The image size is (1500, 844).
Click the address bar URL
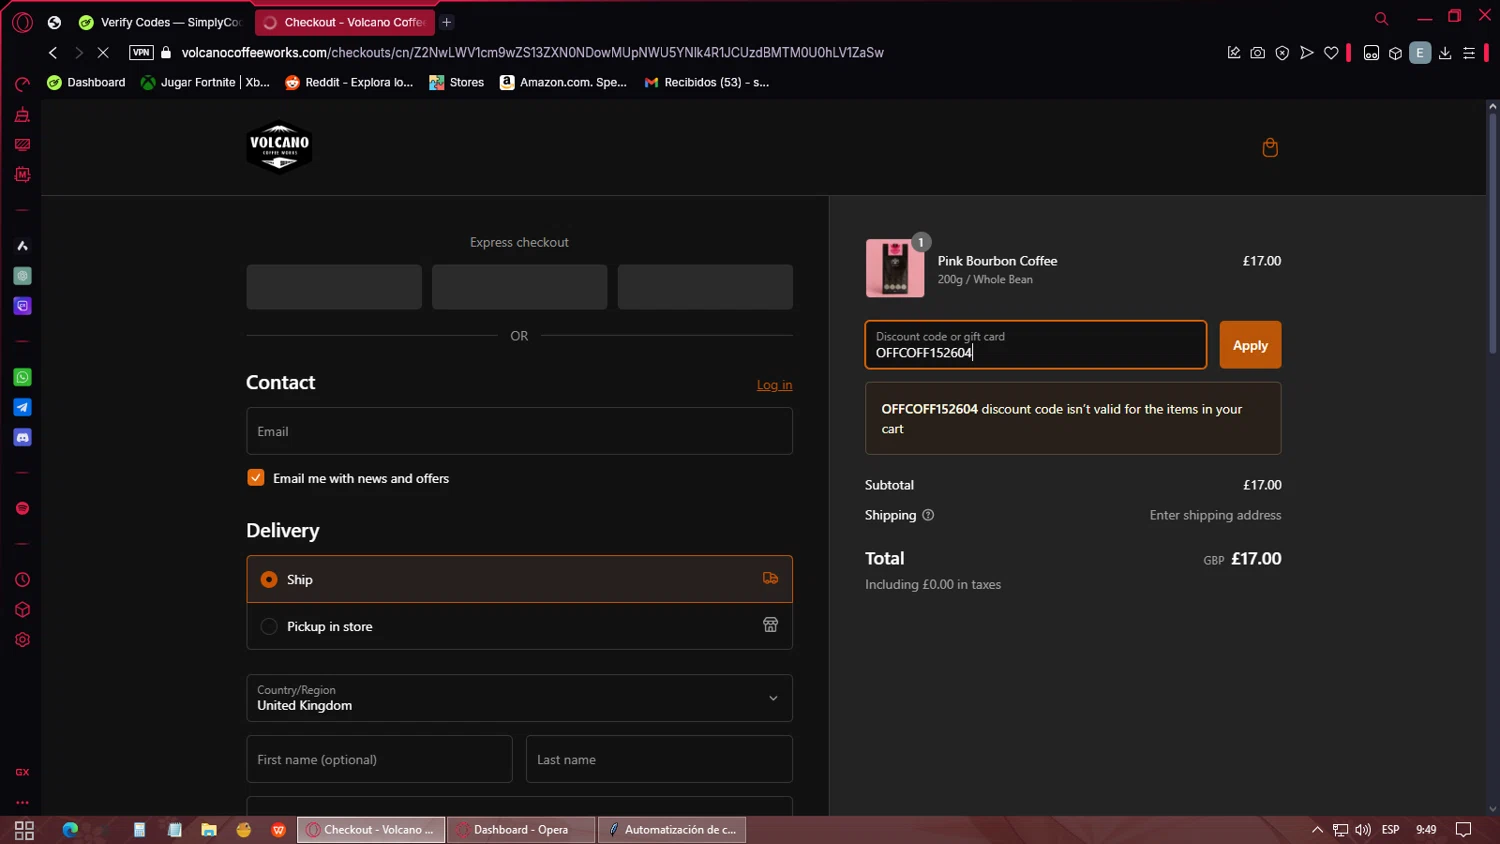532,53
